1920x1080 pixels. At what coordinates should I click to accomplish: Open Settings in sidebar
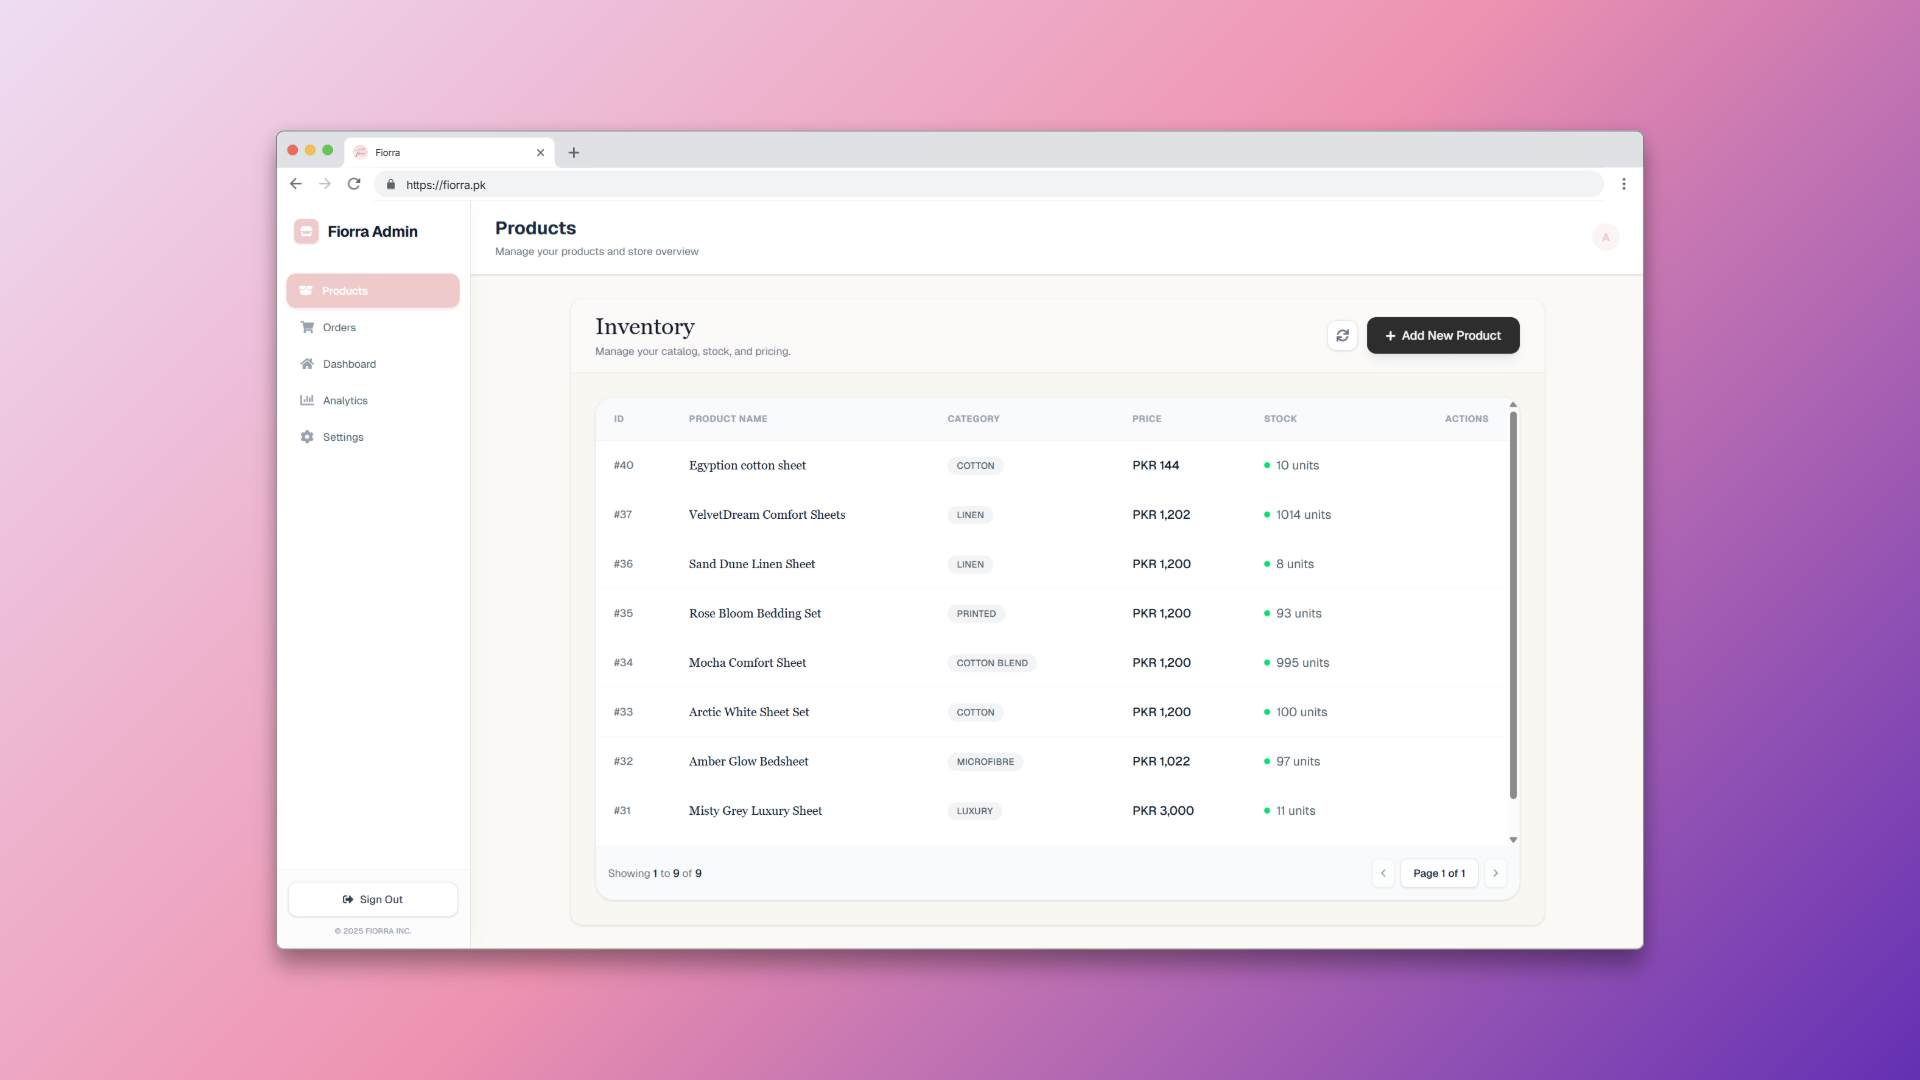[x=343, y=437]
